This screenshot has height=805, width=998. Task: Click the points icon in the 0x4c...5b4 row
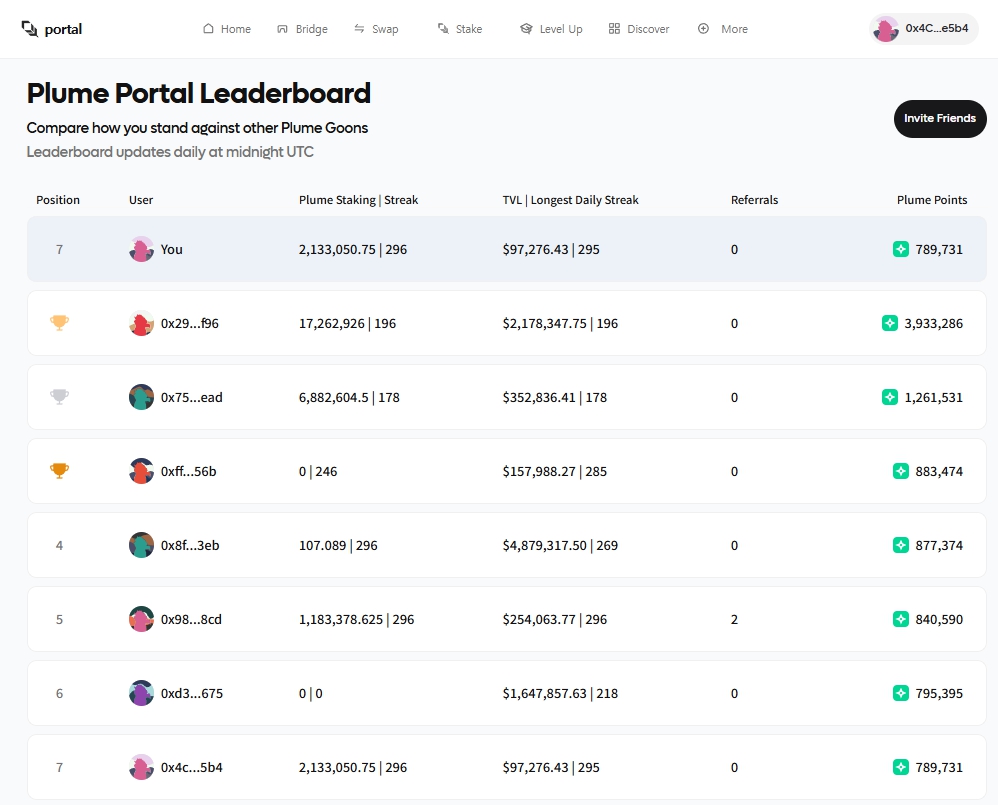pyautogui.click(x=901, y=767)
